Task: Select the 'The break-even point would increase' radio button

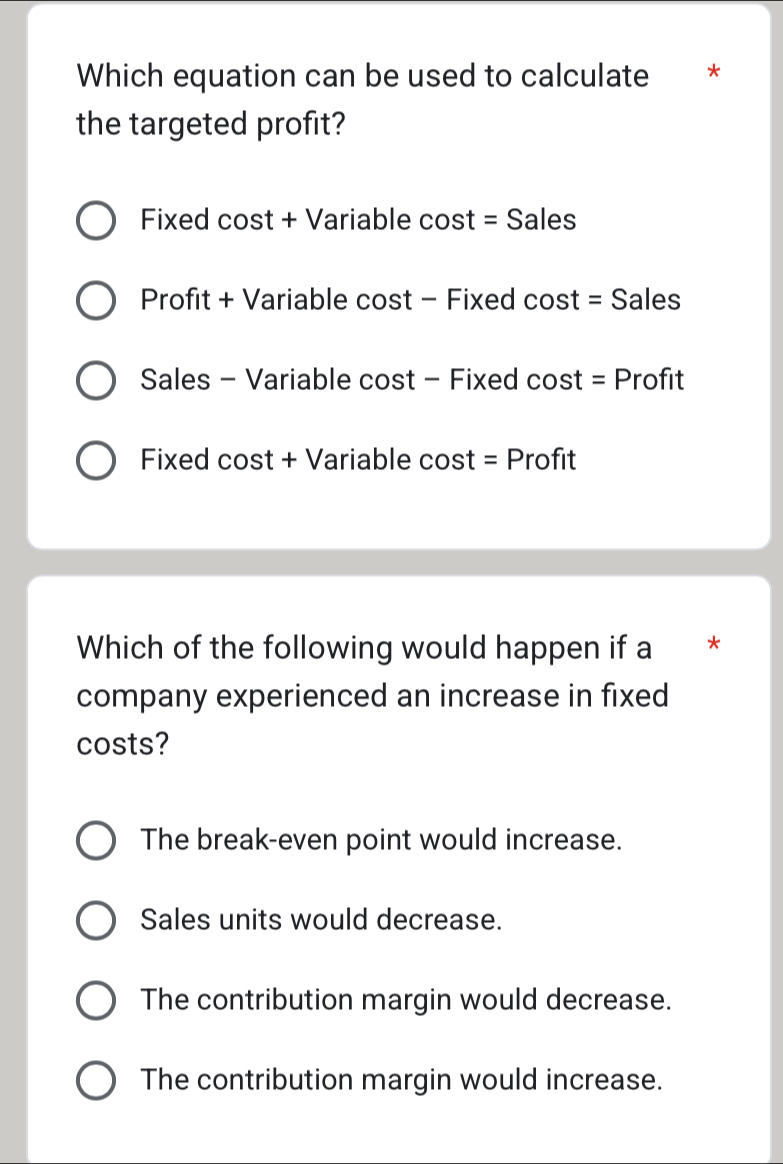Action: click(96, 840)
